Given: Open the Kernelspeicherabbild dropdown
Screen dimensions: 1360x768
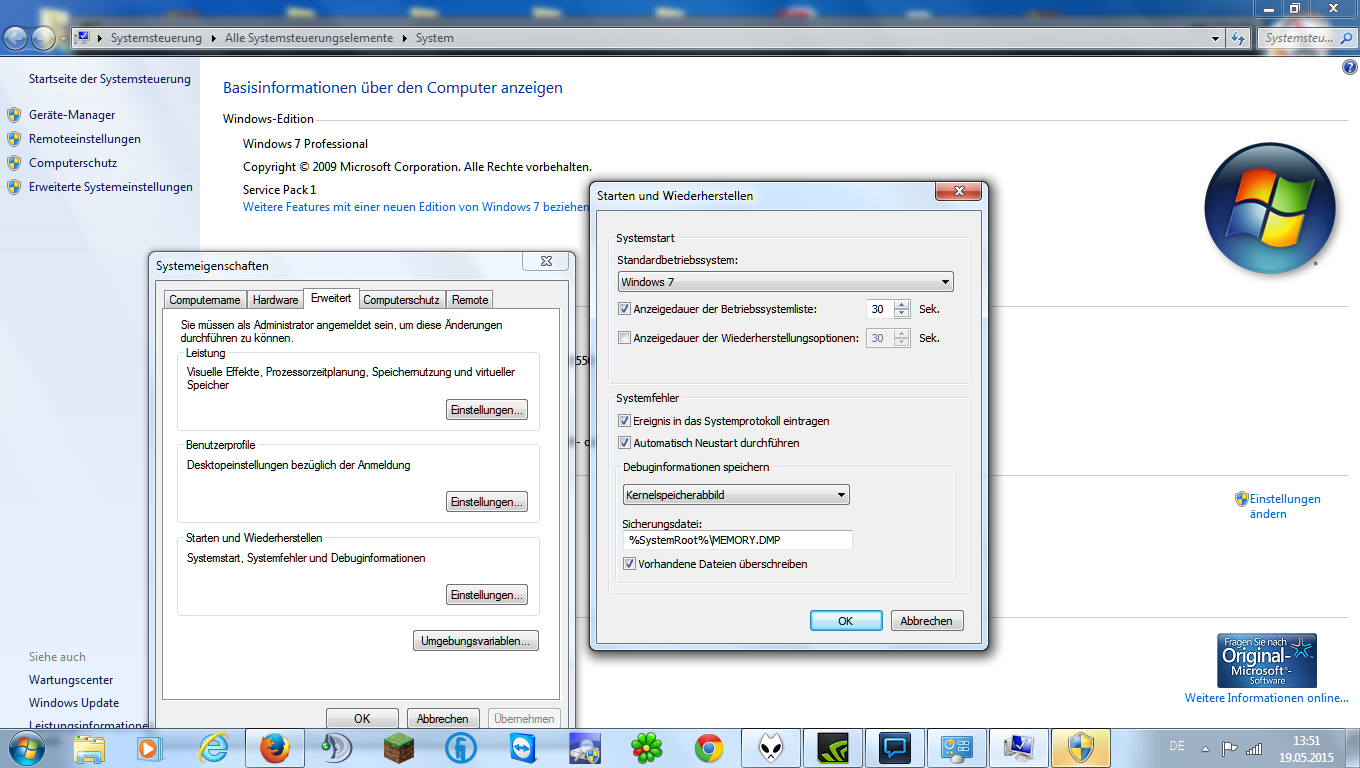Looking at the screenshot, I should tap(736, 494).
